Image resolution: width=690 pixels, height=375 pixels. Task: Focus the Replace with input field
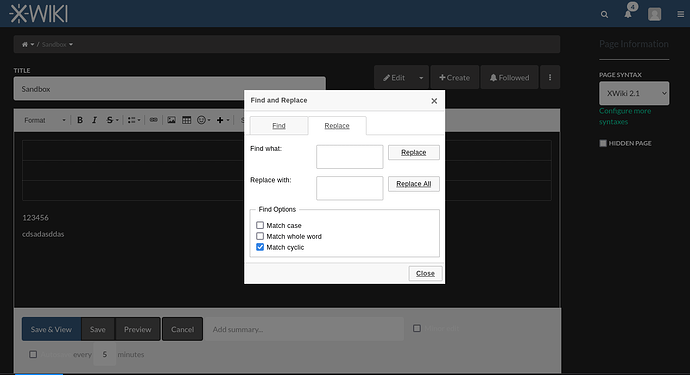click(x=349, y=188)
